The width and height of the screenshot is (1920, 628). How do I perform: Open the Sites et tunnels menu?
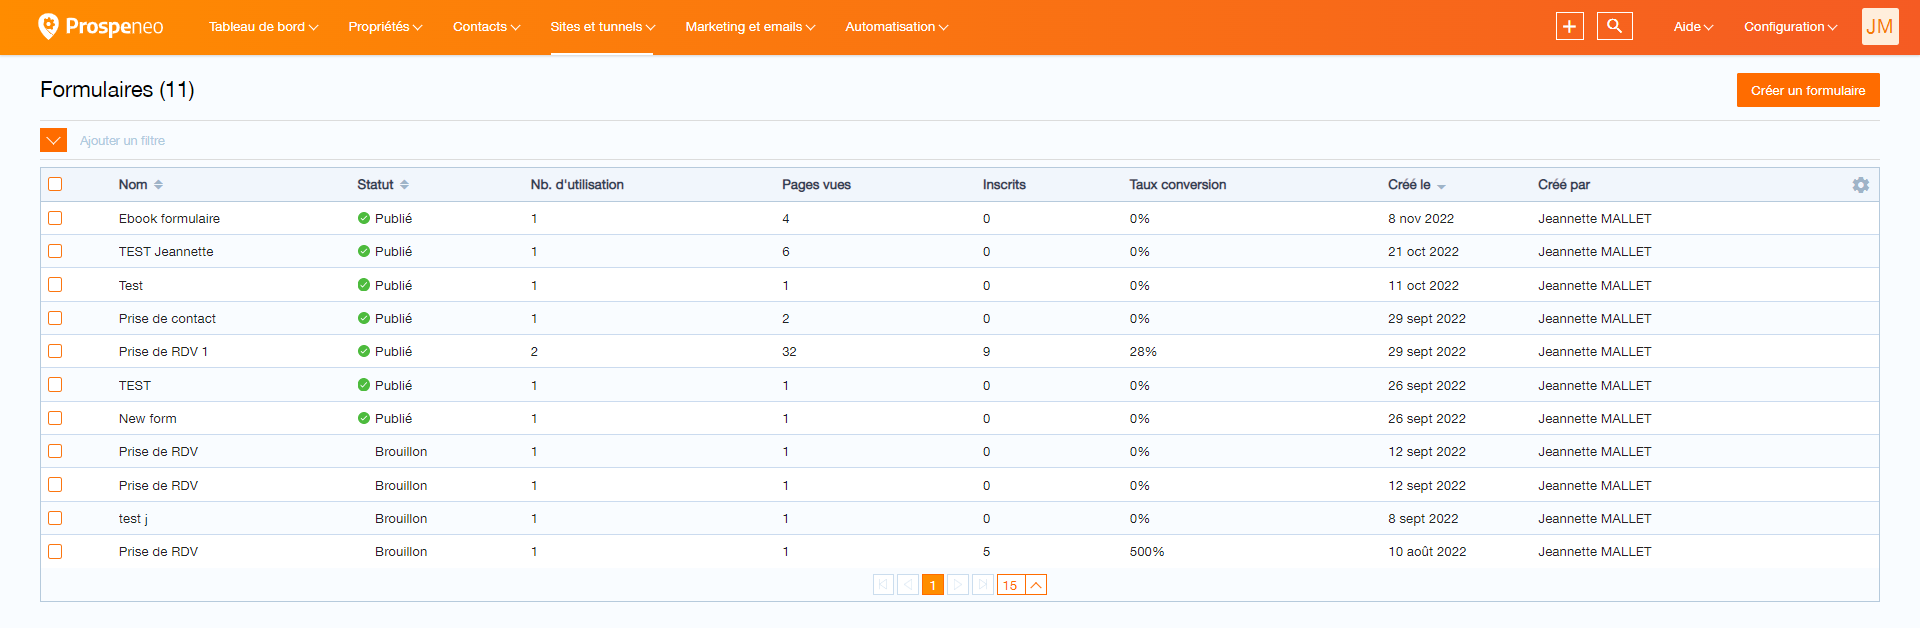pos(602,27)
